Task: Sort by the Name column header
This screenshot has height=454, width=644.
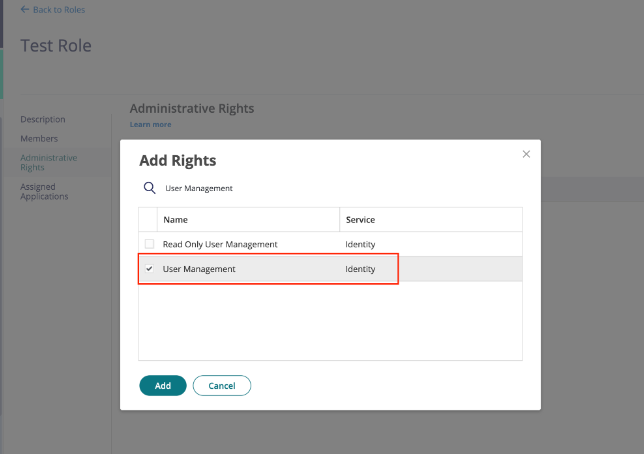Action: click(x=176, y=219)
